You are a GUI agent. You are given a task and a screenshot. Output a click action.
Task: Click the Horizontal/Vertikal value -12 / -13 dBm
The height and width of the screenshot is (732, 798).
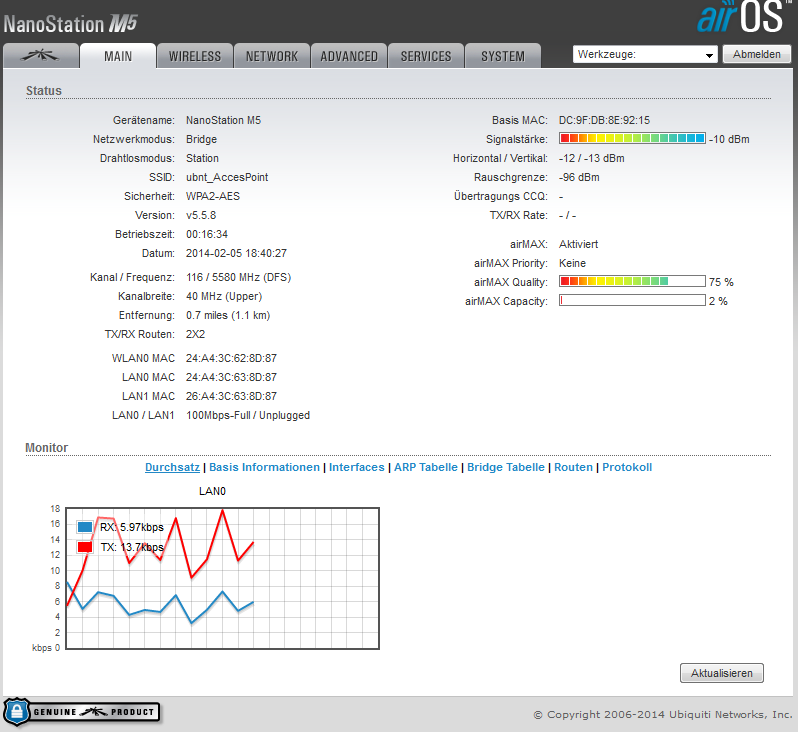pos(591,158)
